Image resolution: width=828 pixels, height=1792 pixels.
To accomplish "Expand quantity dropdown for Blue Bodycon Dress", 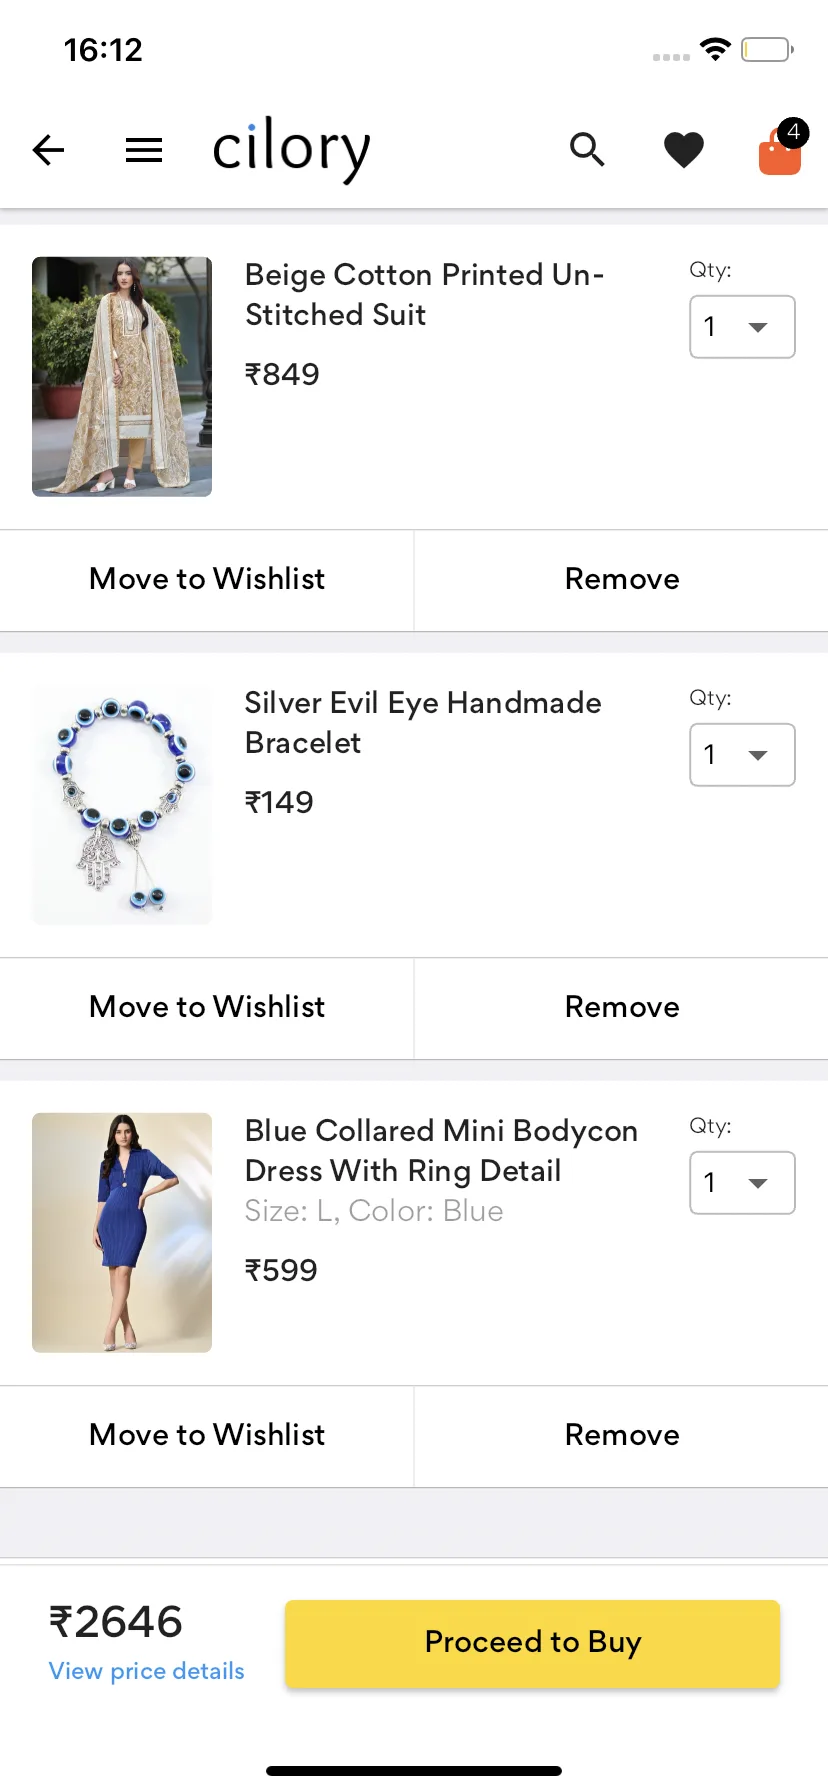I will coord(742,1183).
